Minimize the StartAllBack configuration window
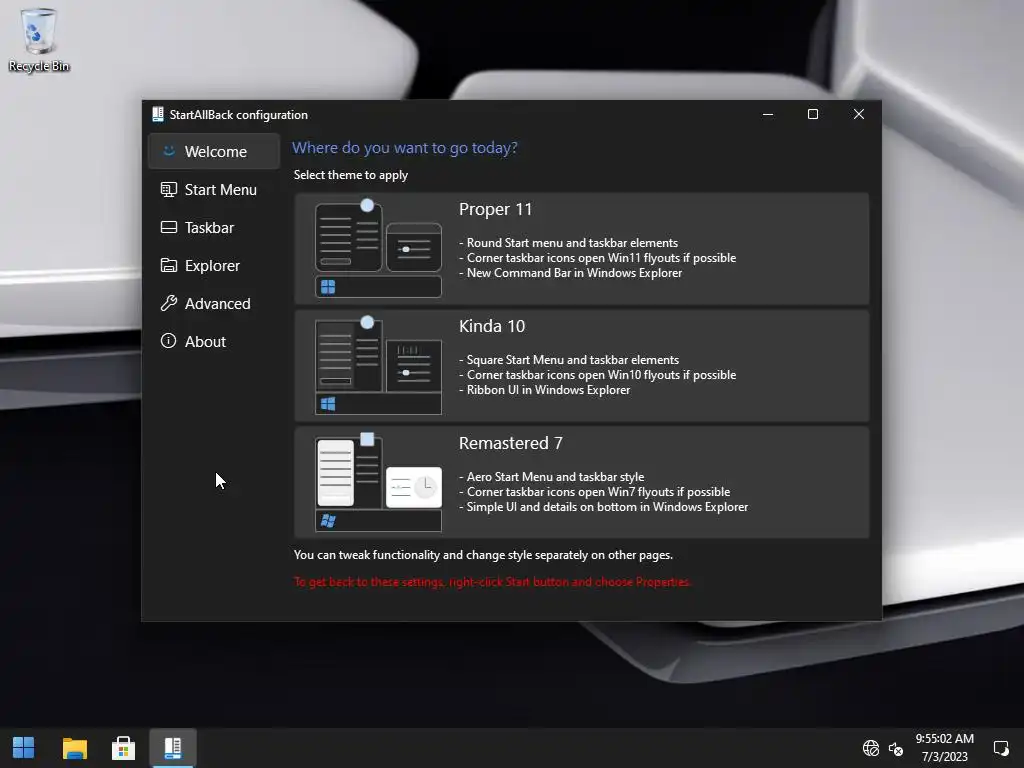Viewport: 1024px width, 768px height. 768,114
